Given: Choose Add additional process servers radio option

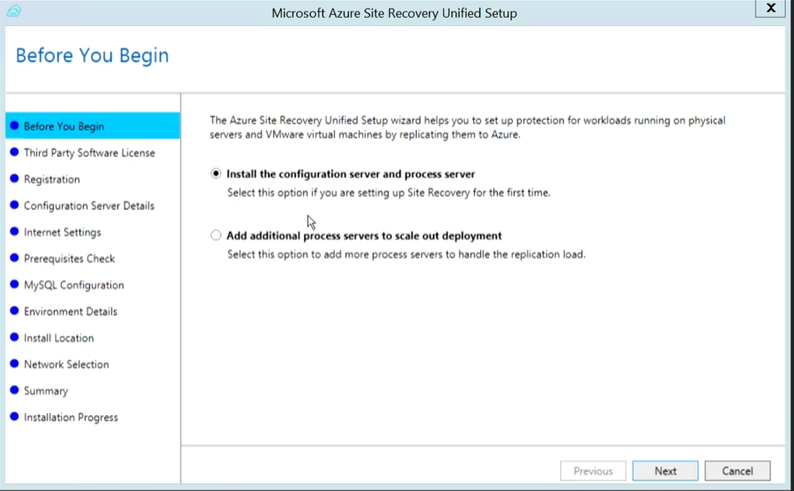Looking at the screenshot, I should click(x=216, y=235).
